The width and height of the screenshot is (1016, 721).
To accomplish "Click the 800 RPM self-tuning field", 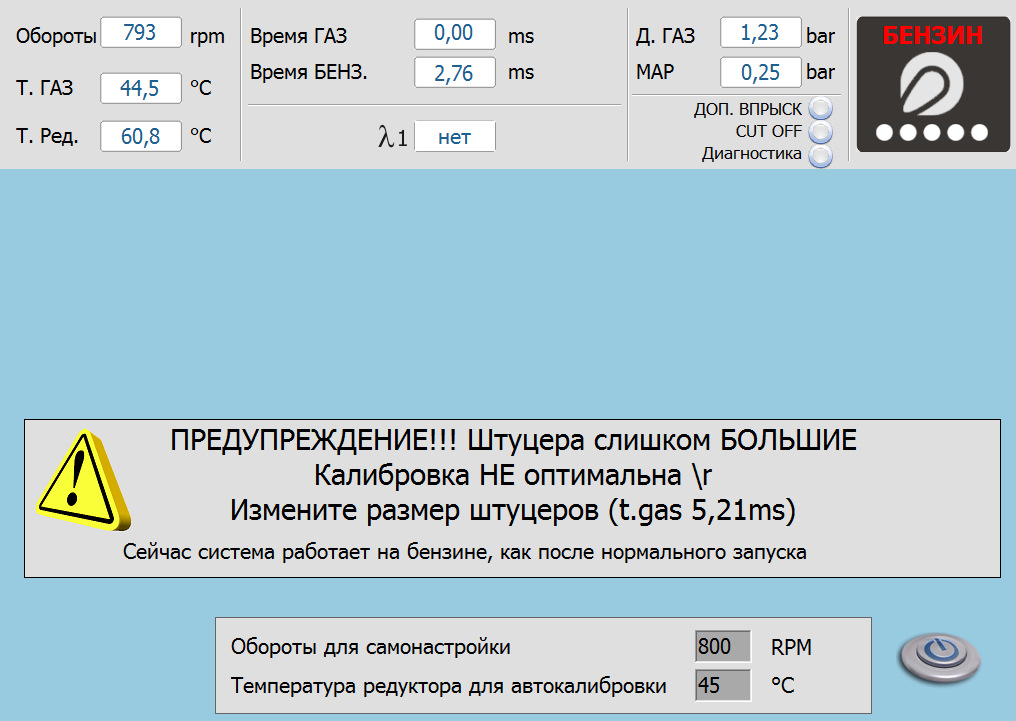I will click(722, 647).
